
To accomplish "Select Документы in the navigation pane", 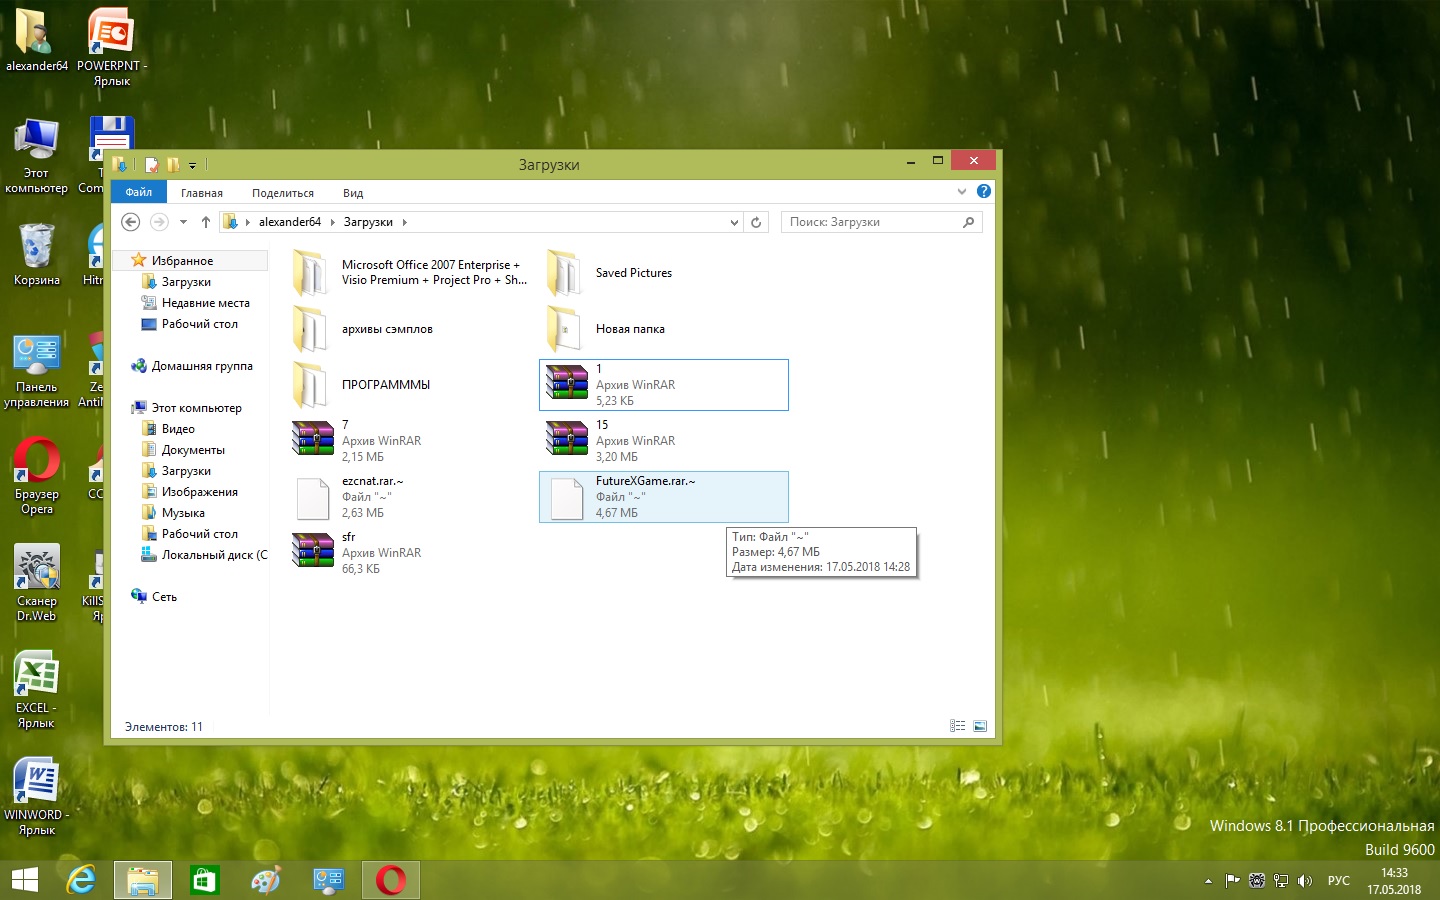I will coord(193,450).
